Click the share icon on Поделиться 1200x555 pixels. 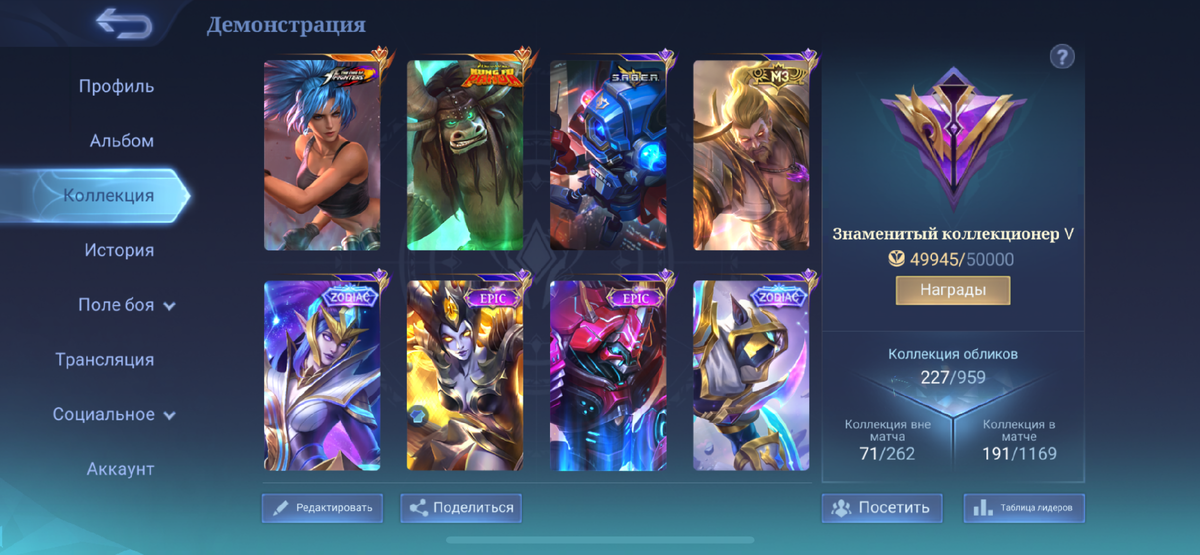[418, 508]
